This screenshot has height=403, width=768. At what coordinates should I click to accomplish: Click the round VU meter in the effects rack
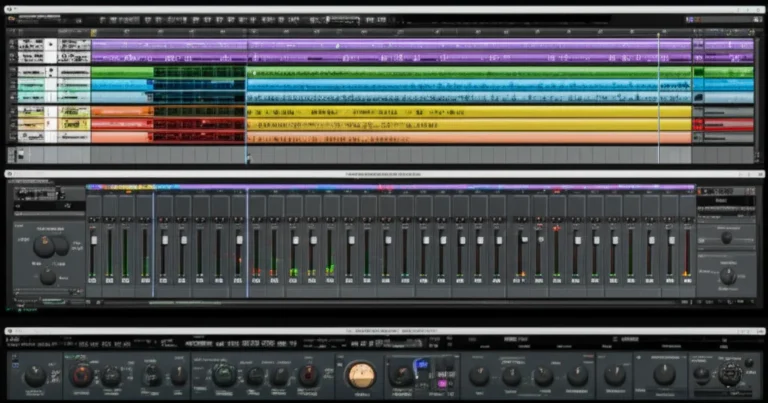click(361, 376)
